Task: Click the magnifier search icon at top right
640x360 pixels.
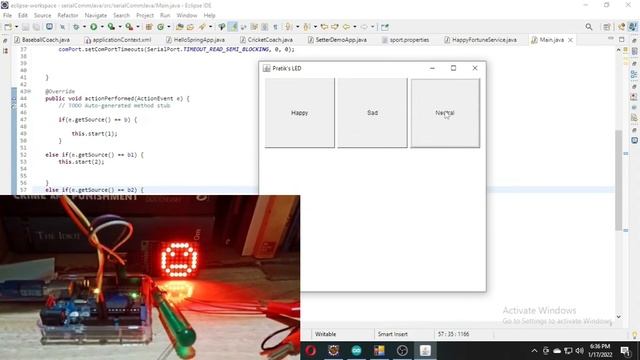Action: pyautogui.click(x=589, y=27)
